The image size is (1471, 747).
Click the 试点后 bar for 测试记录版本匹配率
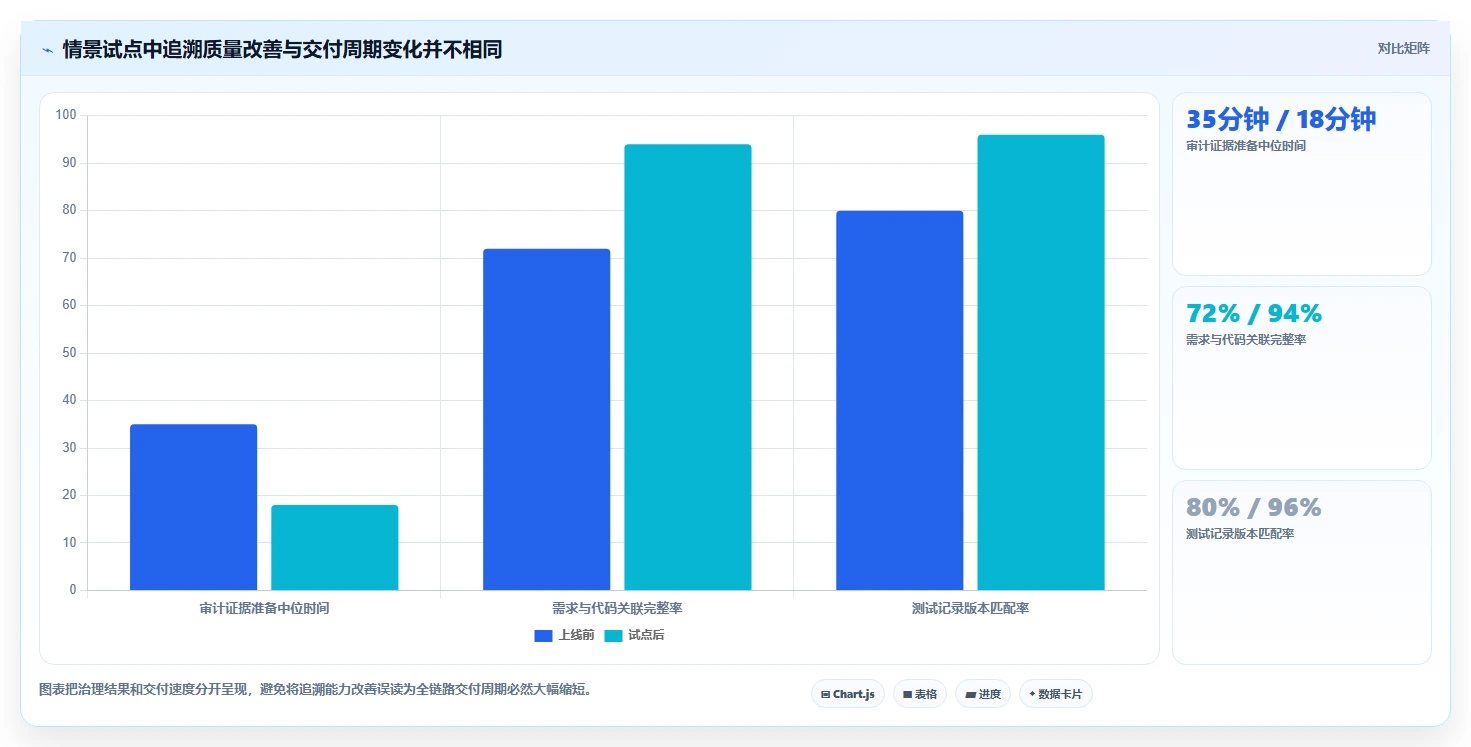(x=1041, y=362)
